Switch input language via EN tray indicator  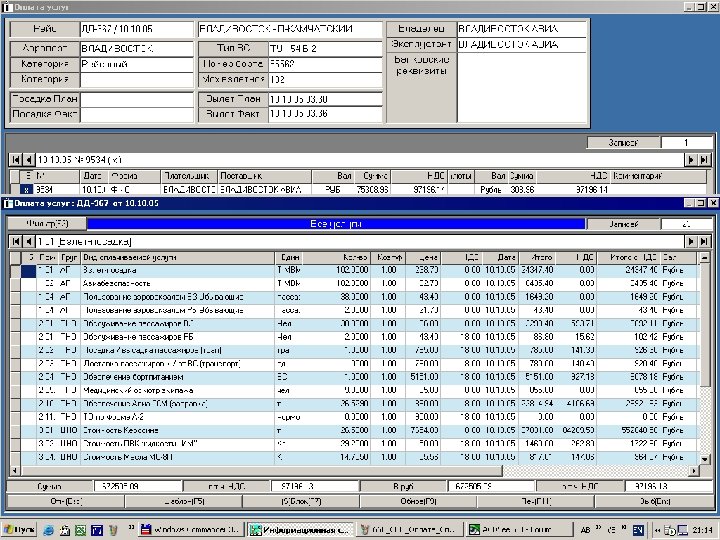pos(638,530)
